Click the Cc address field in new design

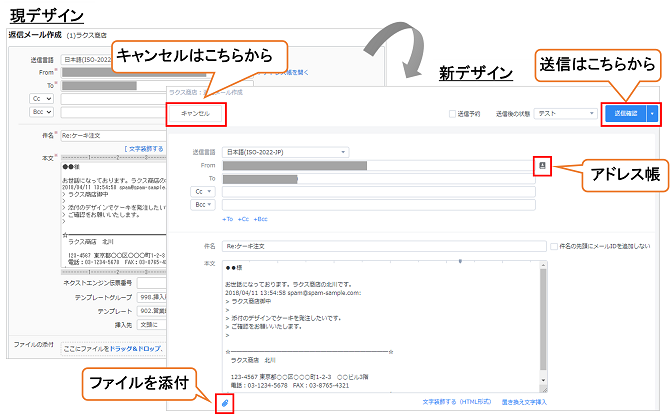point(379,191)
